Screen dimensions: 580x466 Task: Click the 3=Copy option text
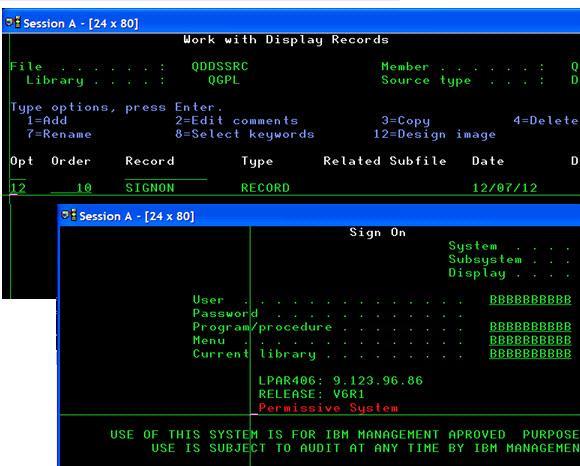pos(406,121)
